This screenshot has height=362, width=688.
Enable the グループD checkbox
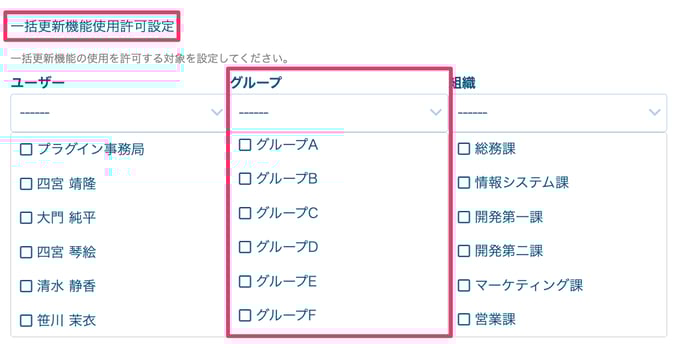245,247
